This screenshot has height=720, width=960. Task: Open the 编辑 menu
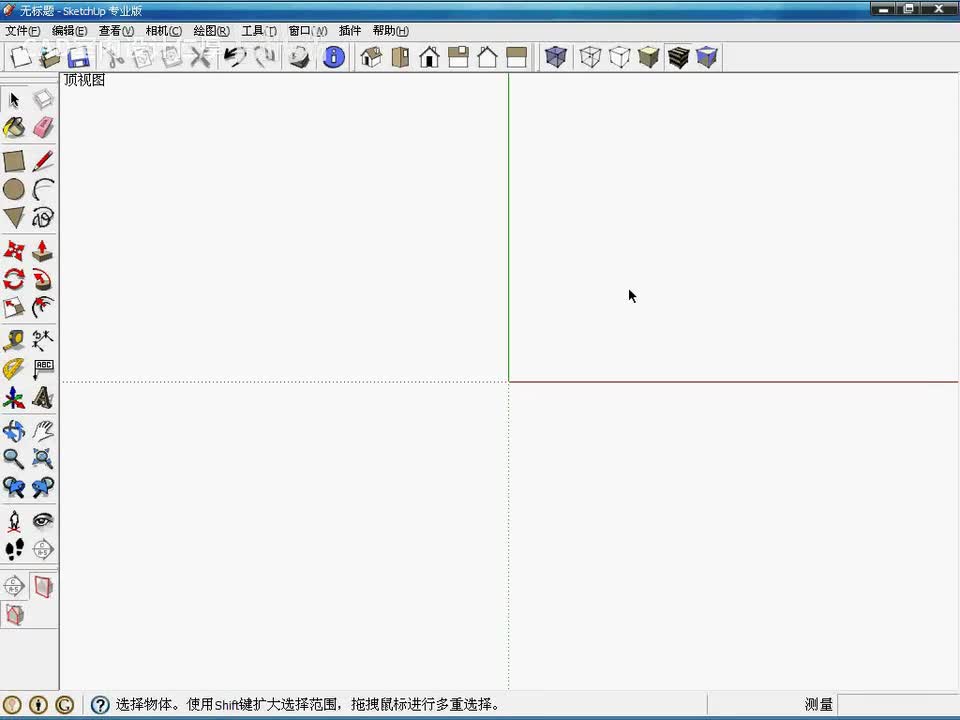click(x=69, y=31)
